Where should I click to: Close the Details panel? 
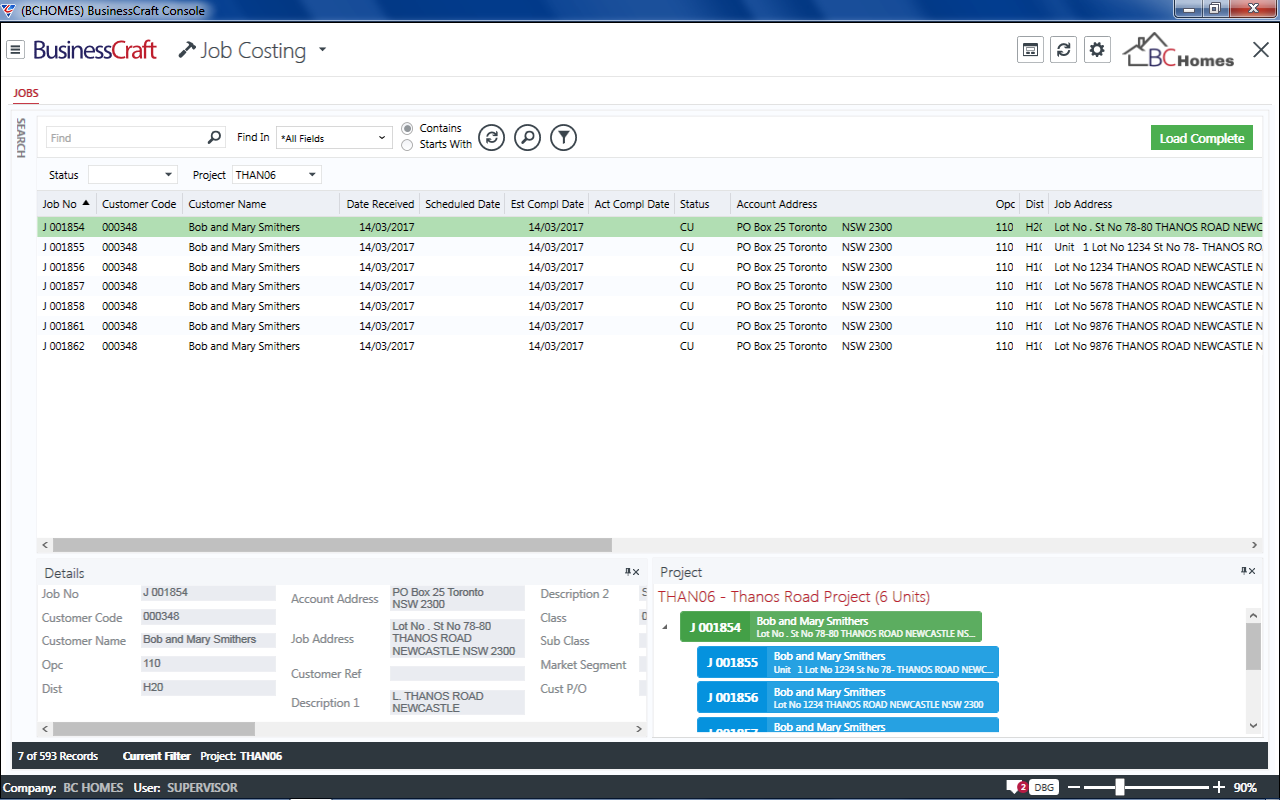coord(636,572)
